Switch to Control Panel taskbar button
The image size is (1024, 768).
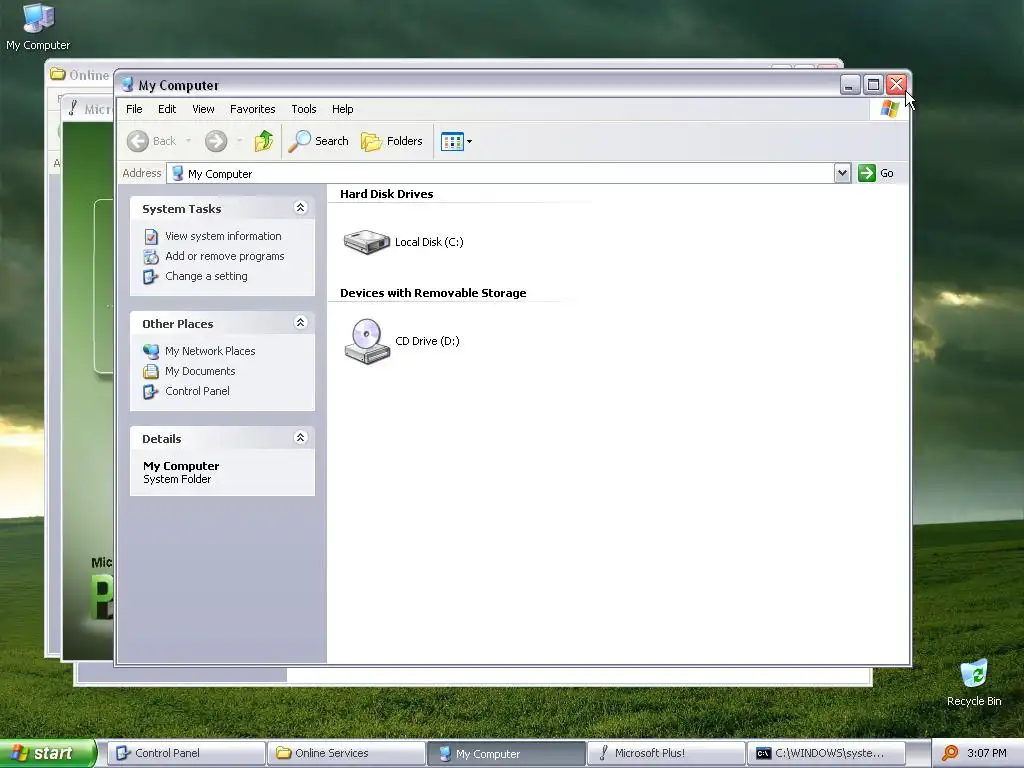[x=186, y=753]
